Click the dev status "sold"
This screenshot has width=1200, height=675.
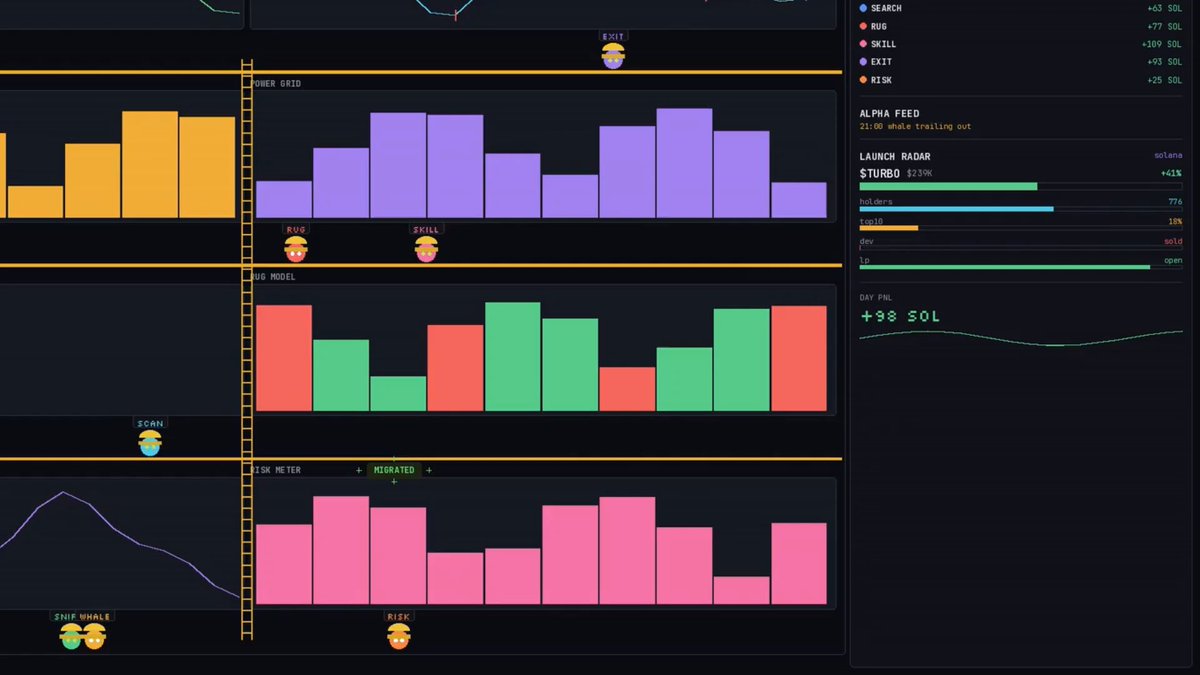coord(1173,241)
